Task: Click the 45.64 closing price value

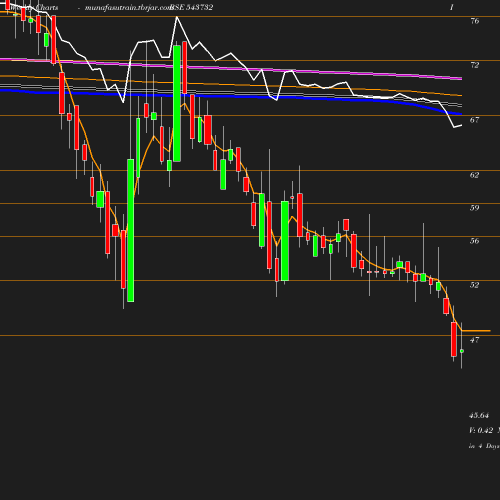Action: pos(479,415)
